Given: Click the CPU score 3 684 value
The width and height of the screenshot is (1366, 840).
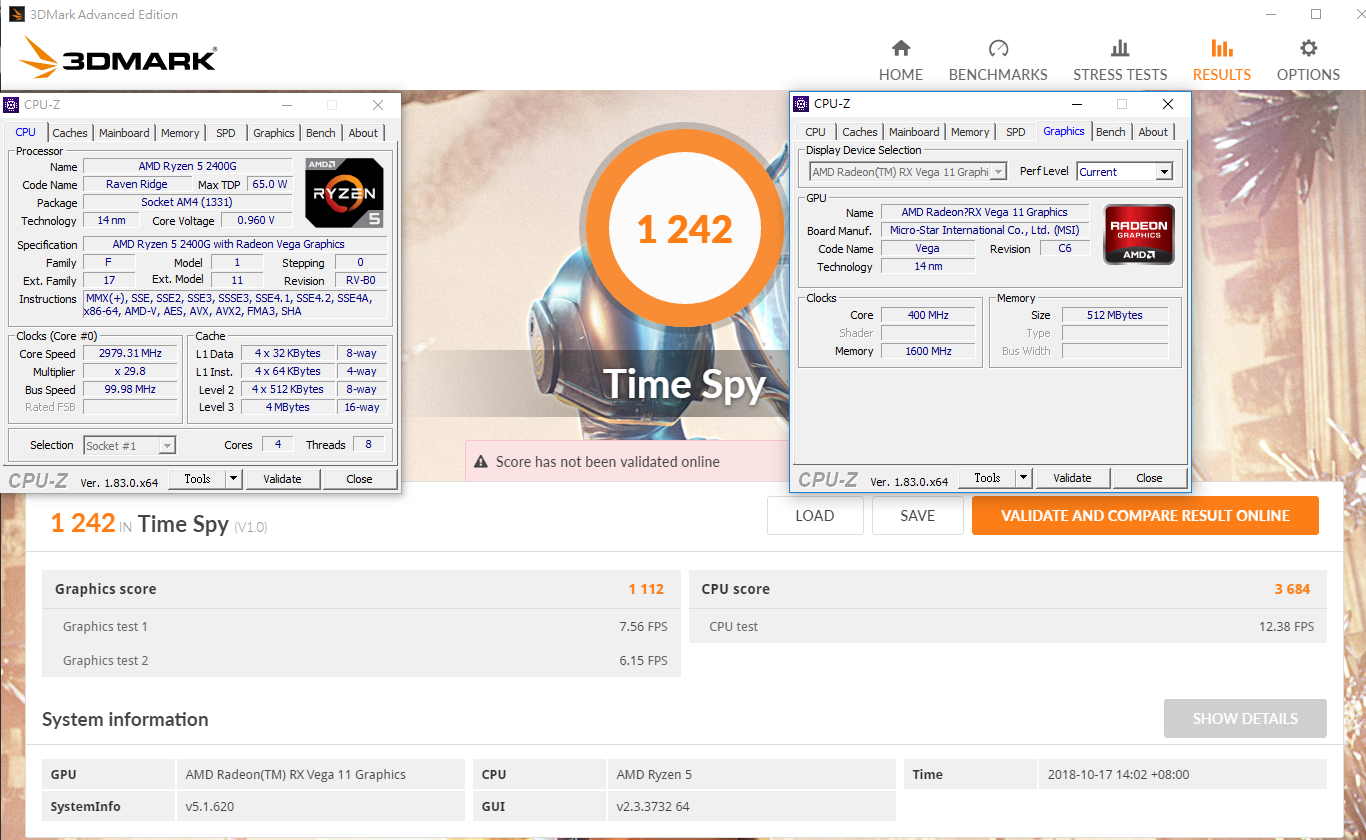Looking at the screenshot, I should pyautogui.click(x=1292, y=589).
